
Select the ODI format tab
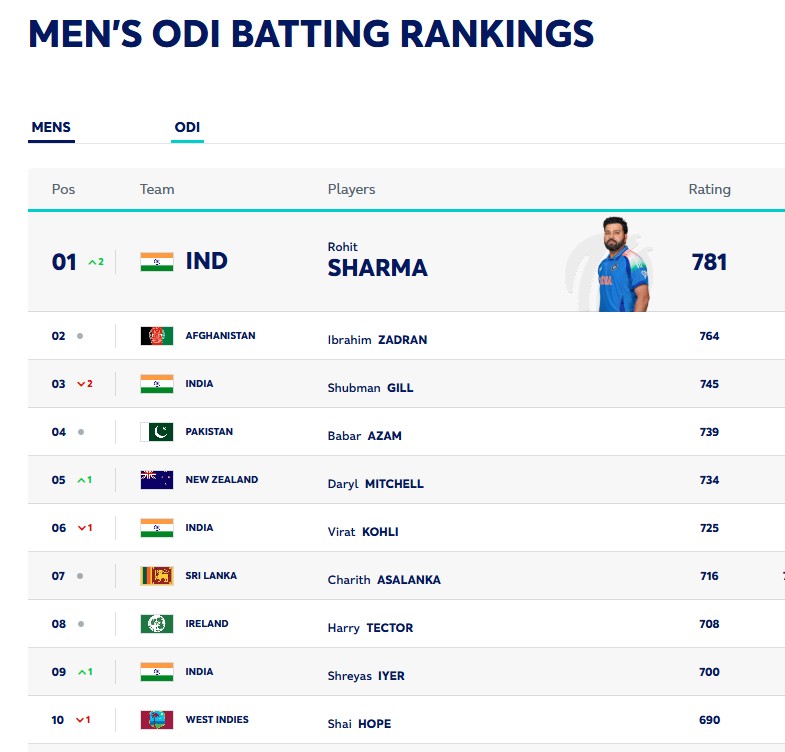(187, 128)
